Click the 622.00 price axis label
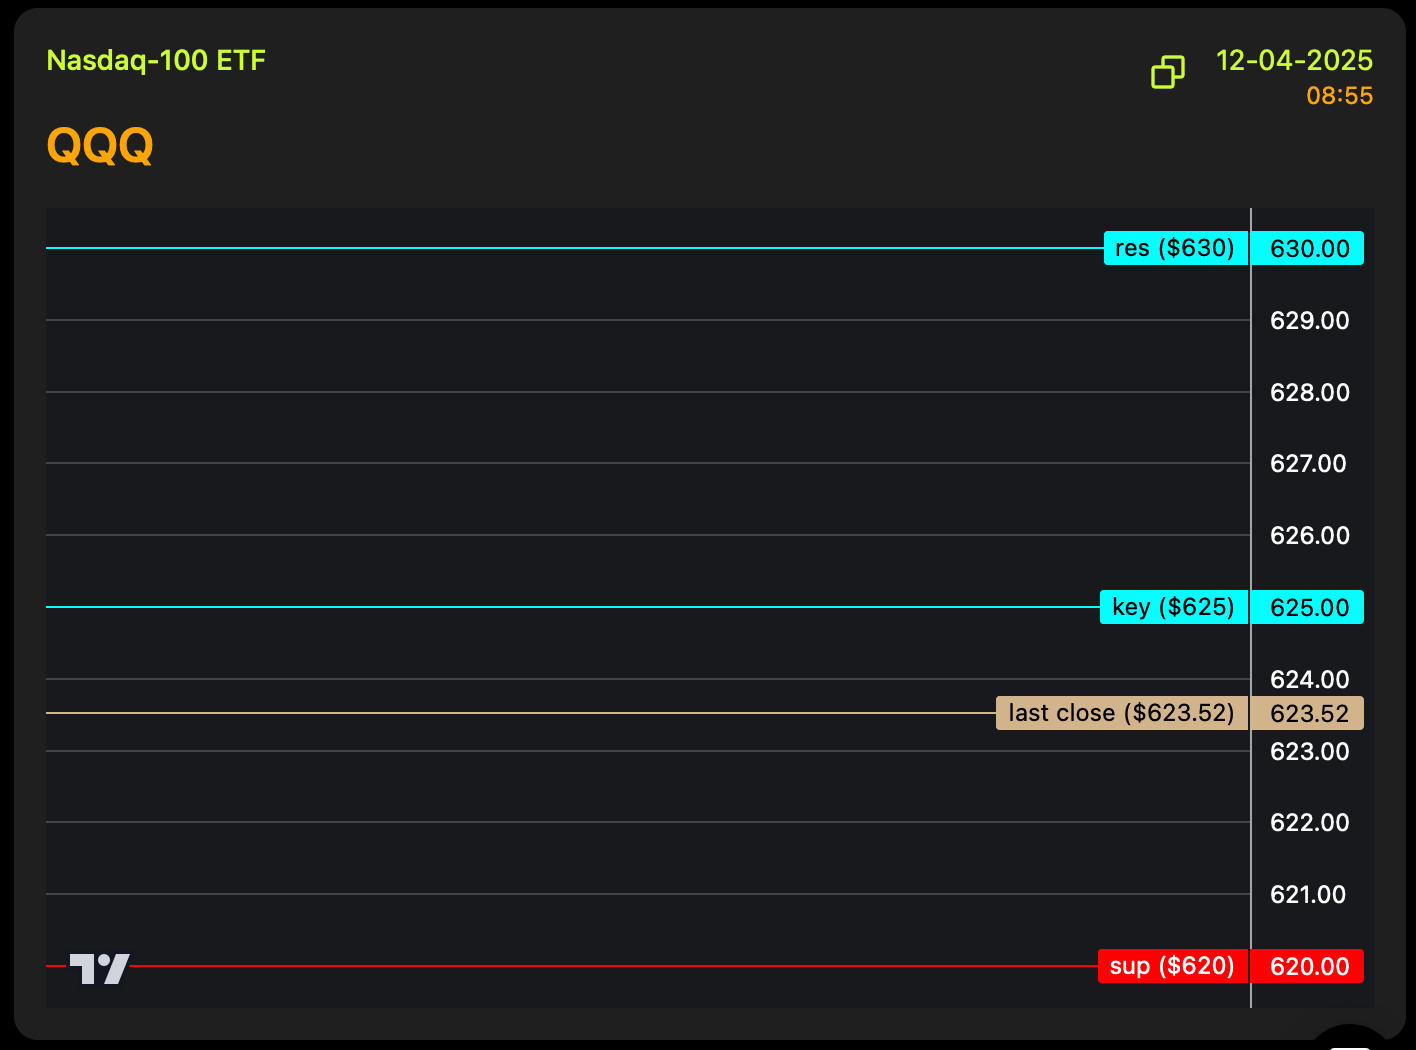The height and width of the screenshot is (1050, 1416). 1309,823
